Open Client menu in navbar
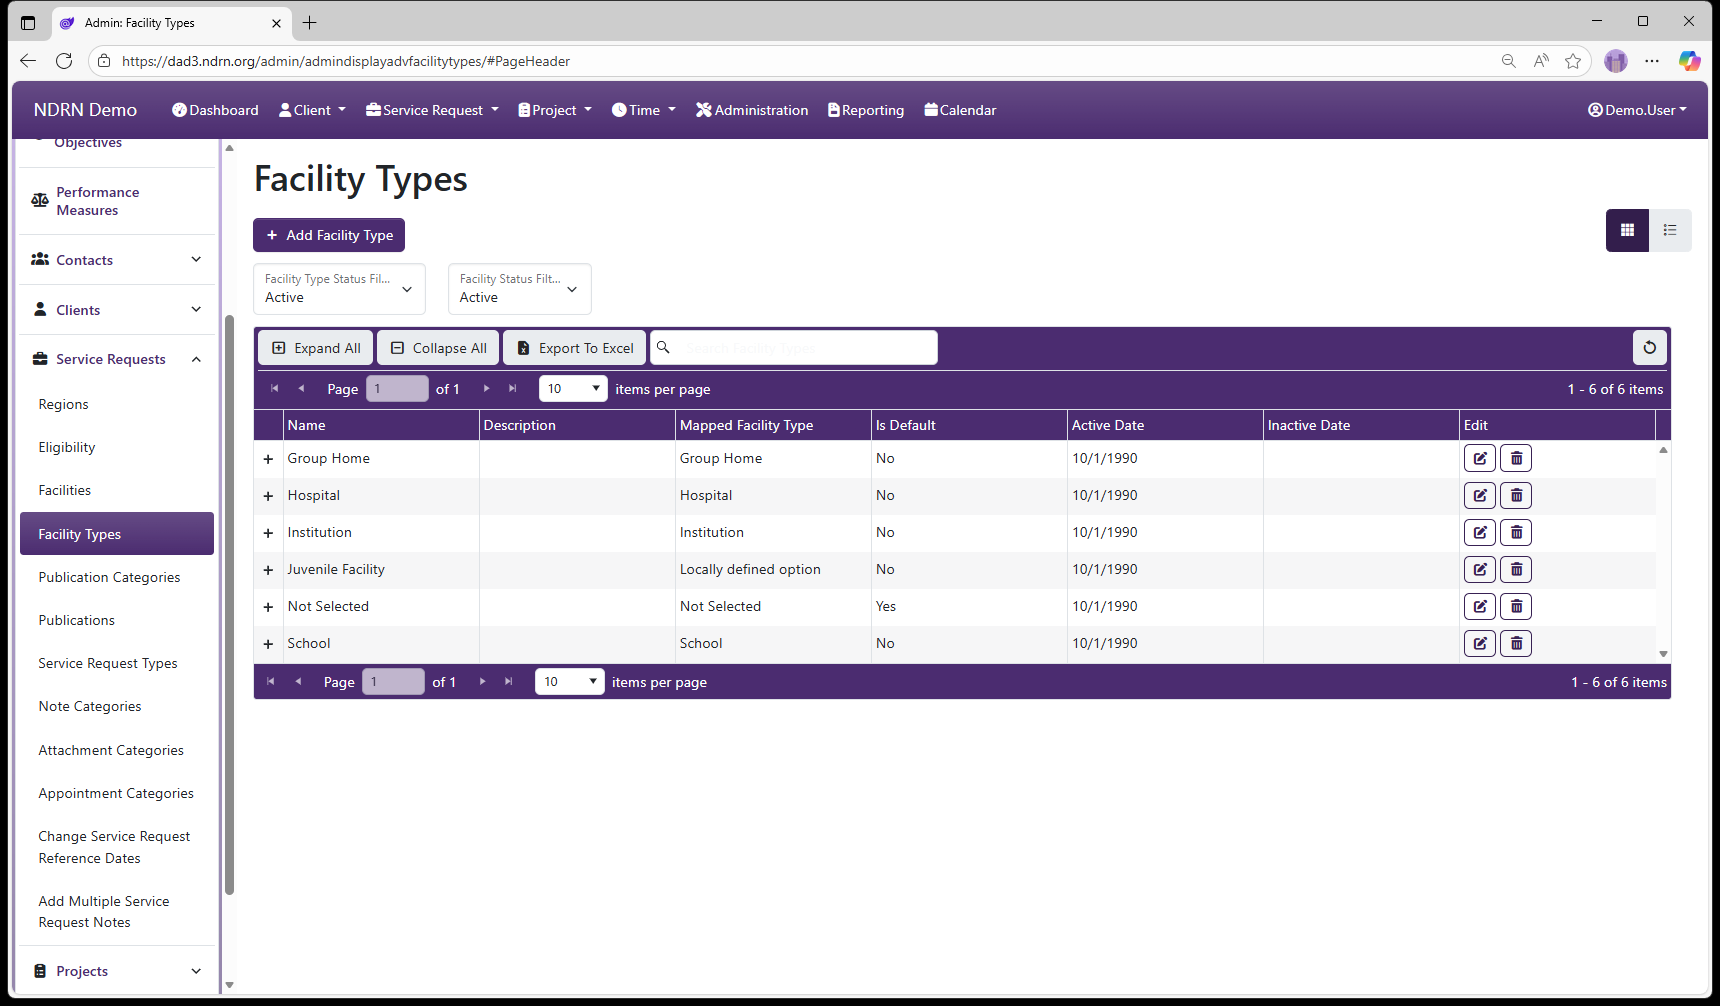 [x=312, y=110]
